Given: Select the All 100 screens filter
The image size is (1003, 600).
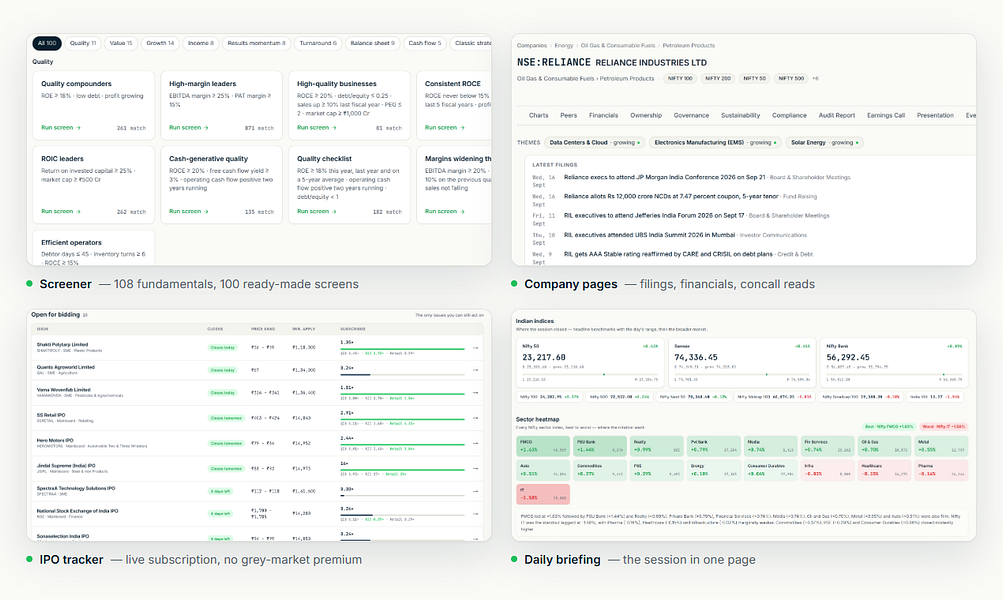Looking at the screenshot, I should pos(47,43).
